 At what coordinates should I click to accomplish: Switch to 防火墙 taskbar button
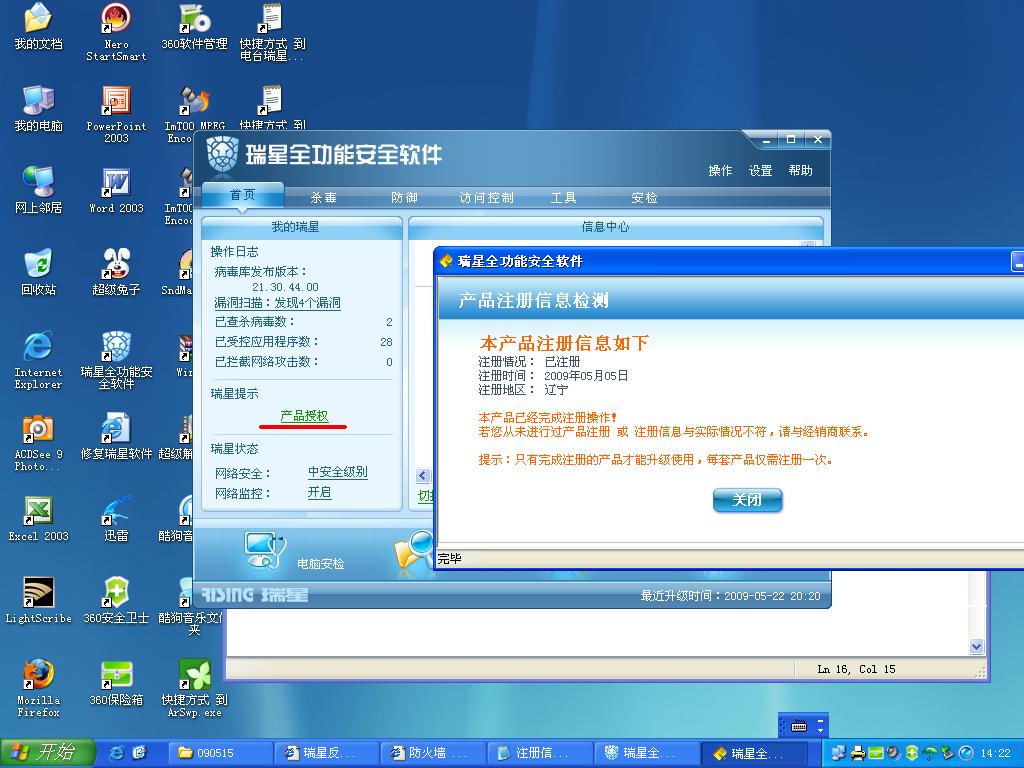(433, 753)
